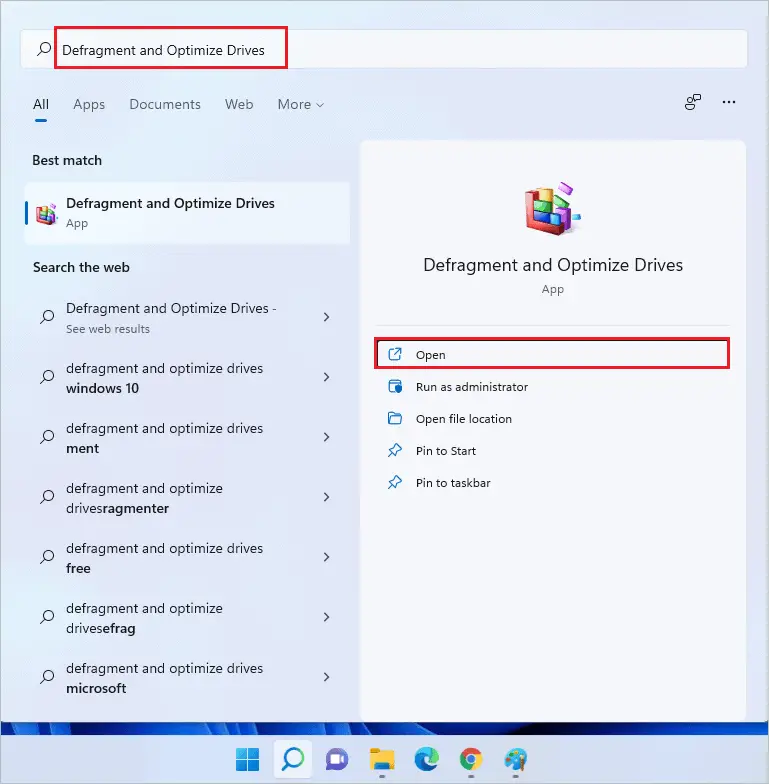Click the Pin to taskbar pin icon

point(394,482)
